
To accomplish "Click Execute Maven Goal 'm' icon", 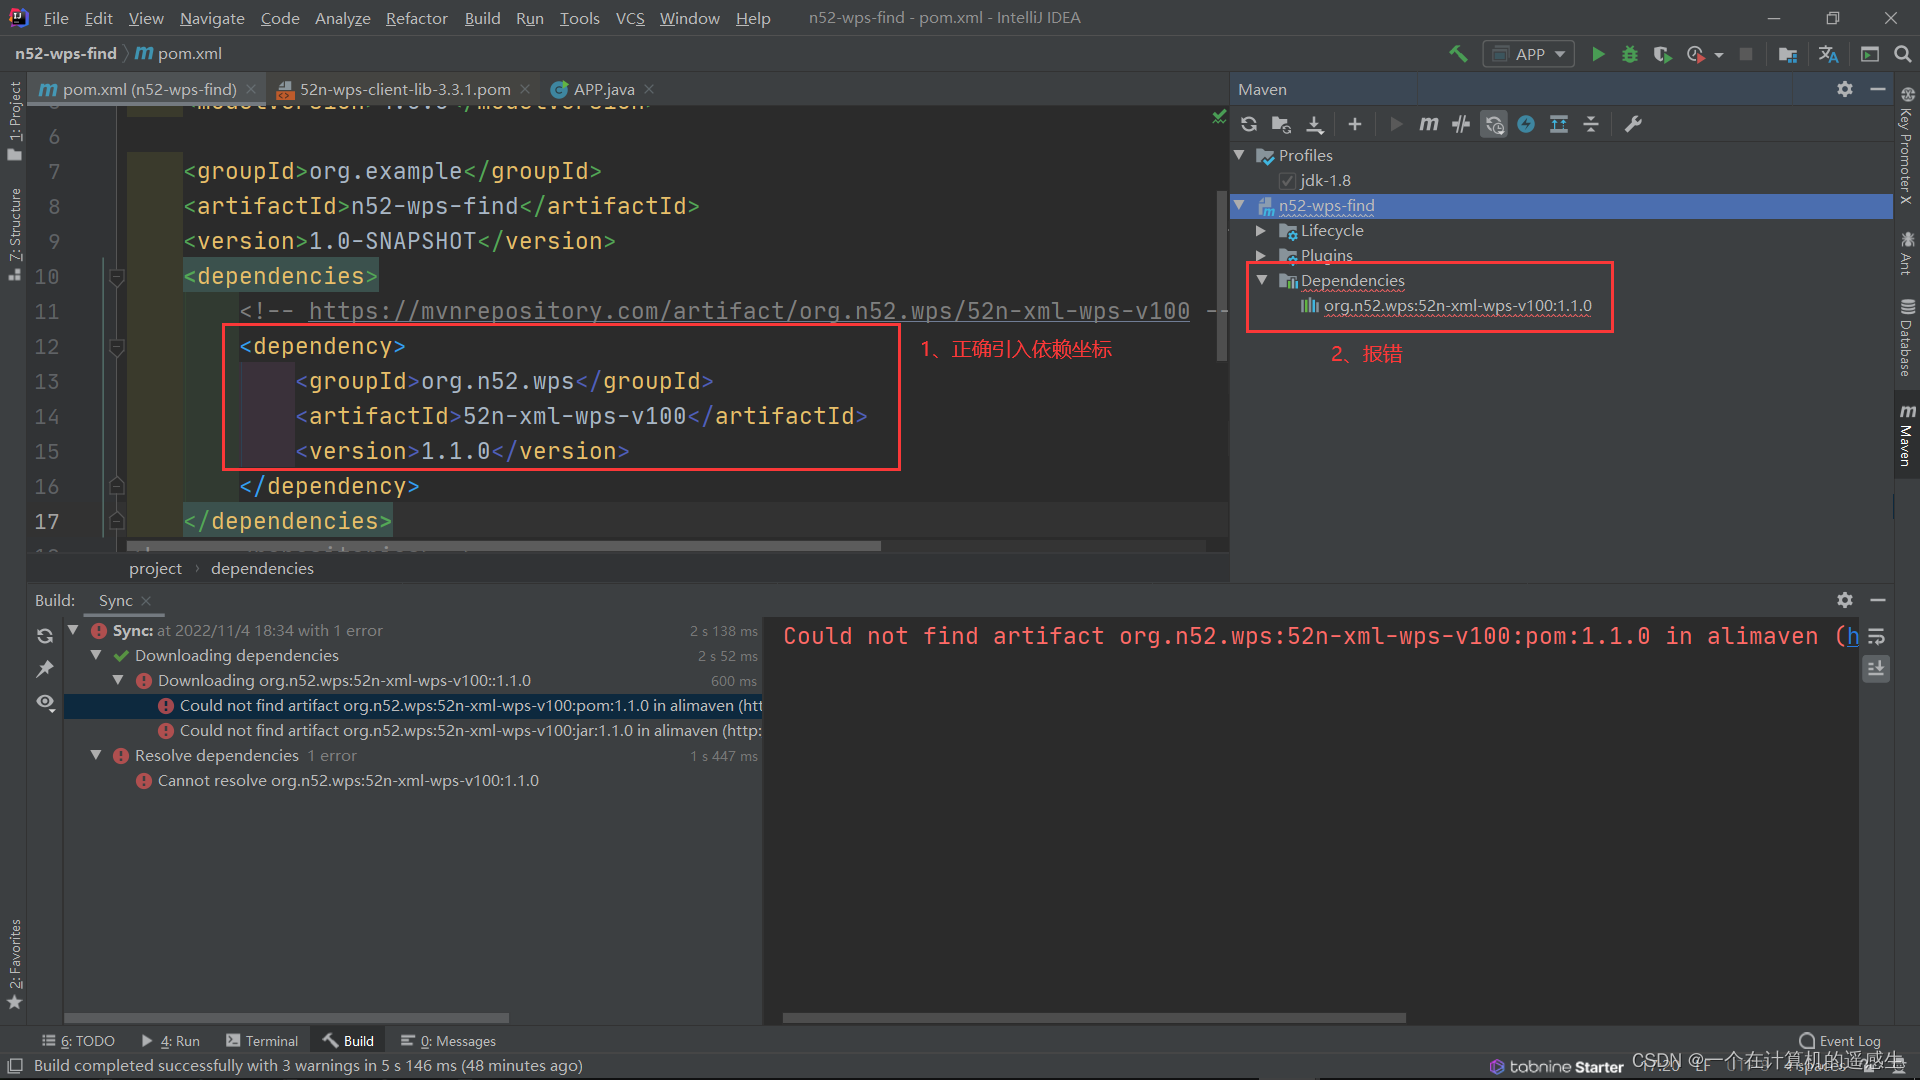I will point(1429,124).
